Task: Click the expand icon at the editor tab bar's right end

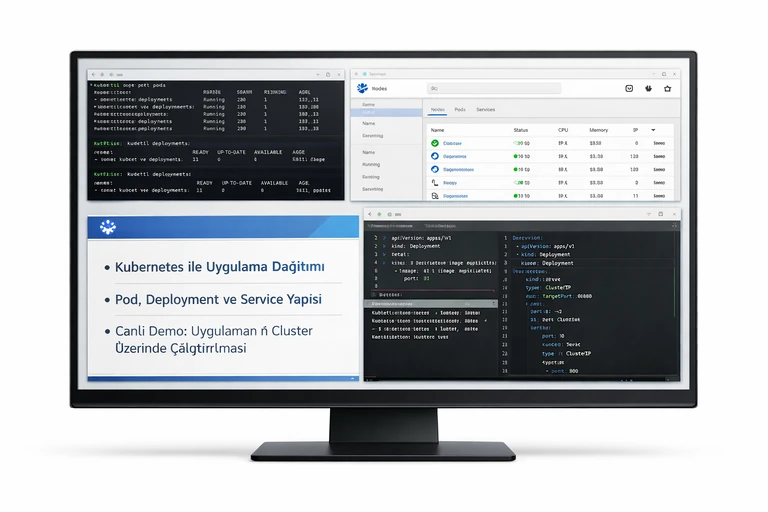Action: [674, 225]
